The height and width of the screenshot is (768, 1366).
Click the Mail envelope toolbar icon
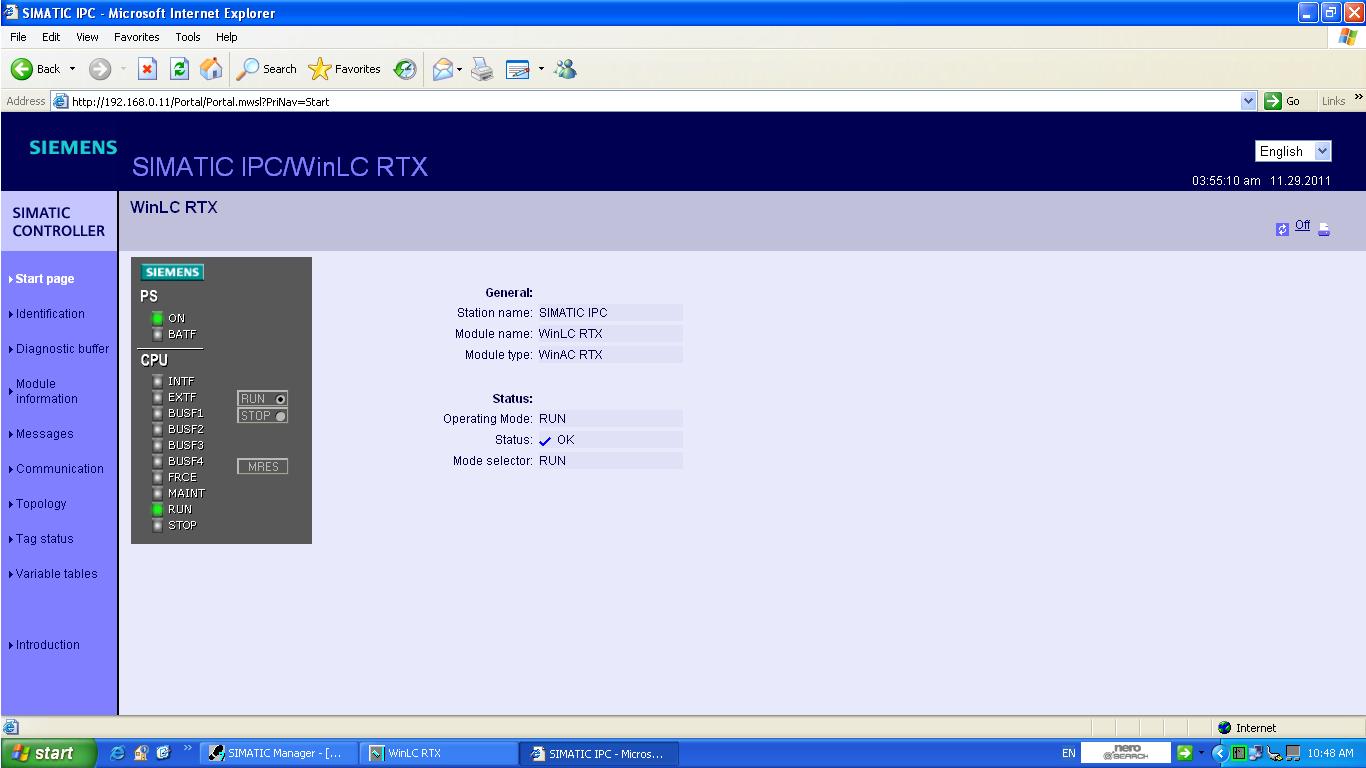442,69
